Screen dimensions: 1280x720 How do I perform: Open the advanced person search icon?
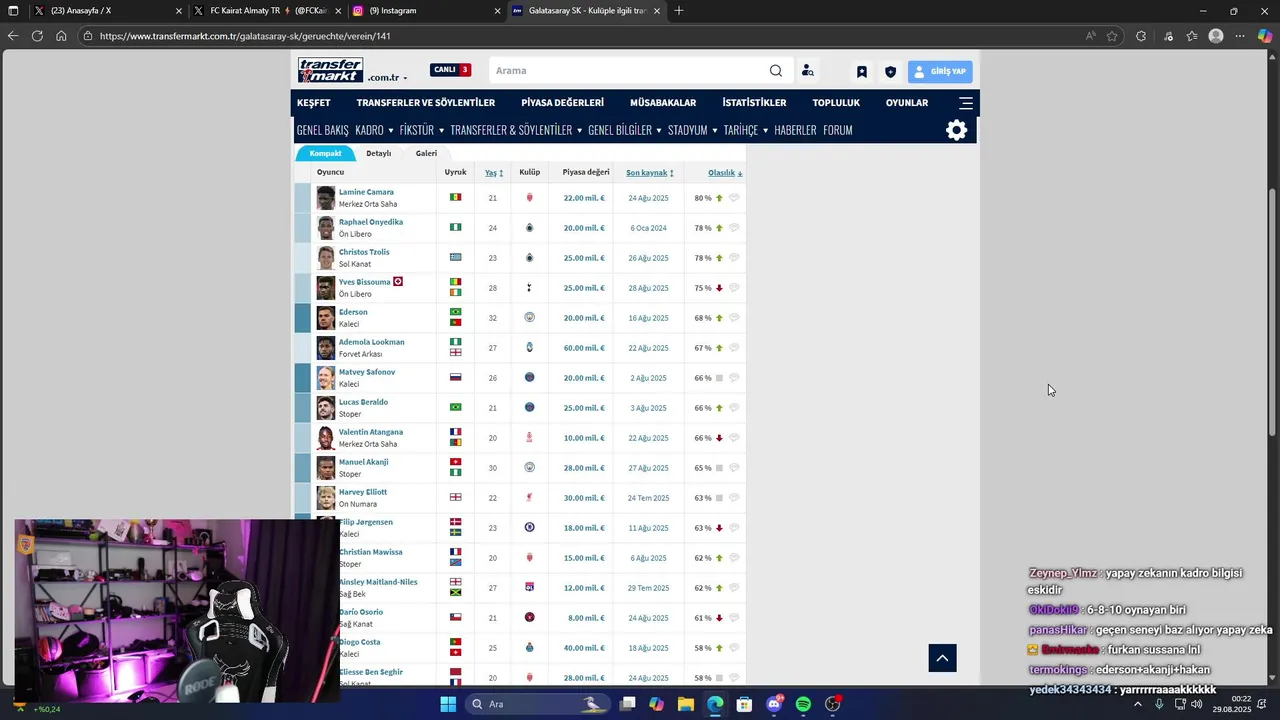(x=807, y=71)
